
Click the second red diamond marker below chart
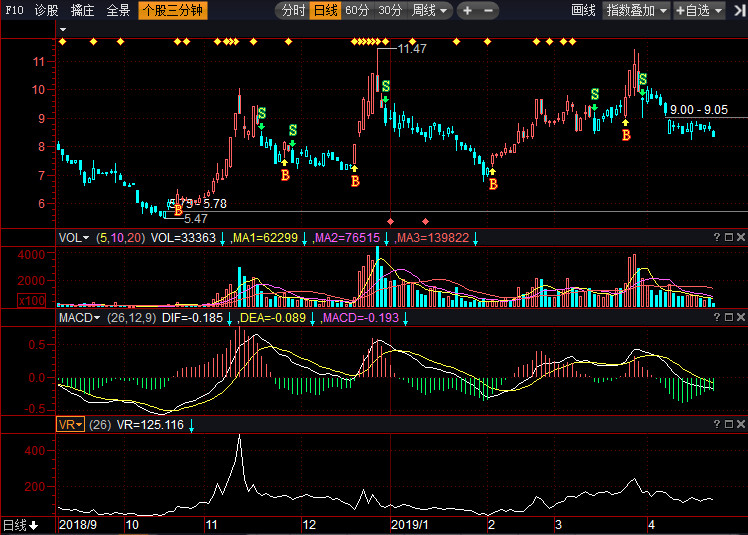pyautogui.click(x=426, y=221)
